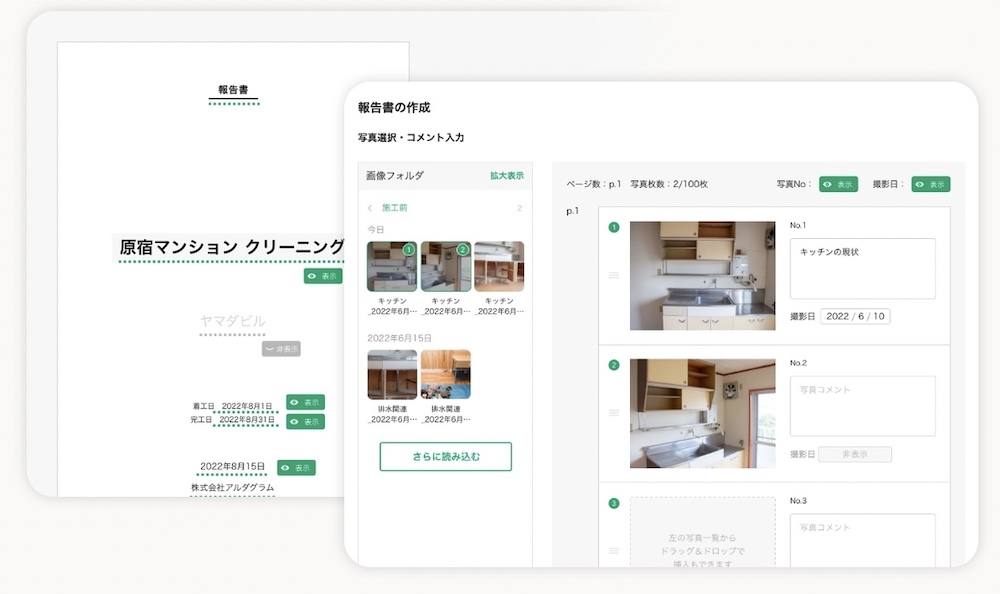The height and width of the screenshot is (594, 1000).
Task: Click the green number 2 slot badge
Action: click(x=614, y=365)
